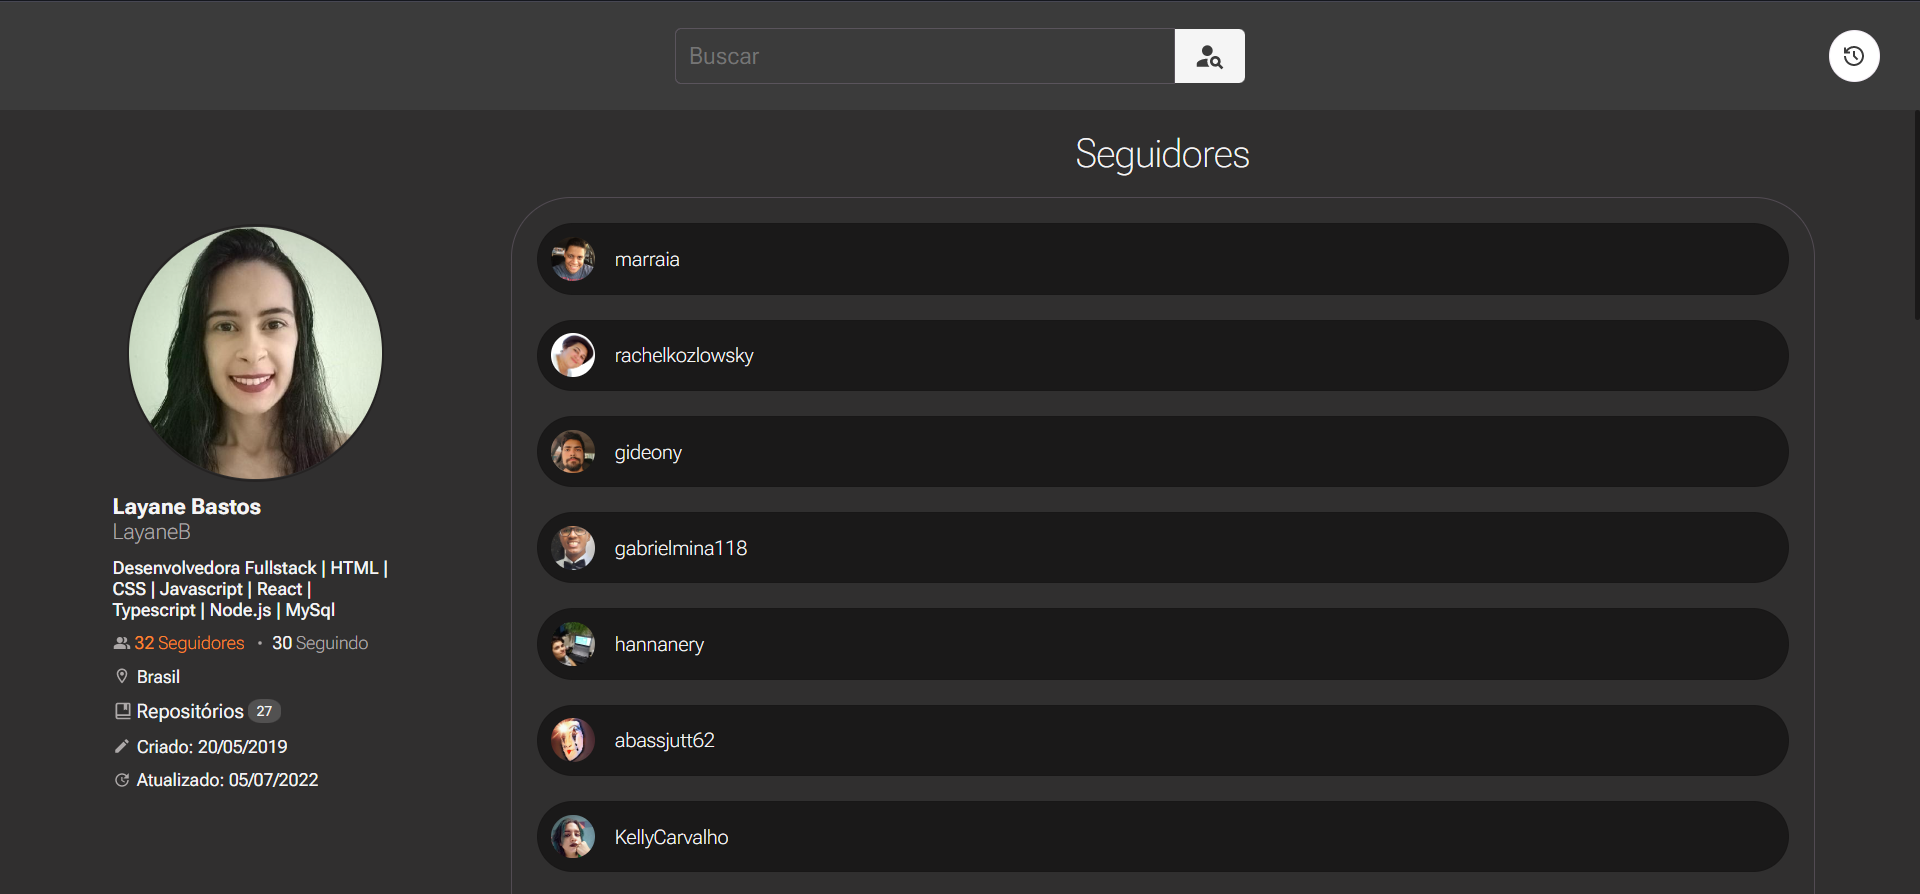Click the refresh icon beside Atualizado
Screen dimensions: 1920x894
[x=122, y=780]
